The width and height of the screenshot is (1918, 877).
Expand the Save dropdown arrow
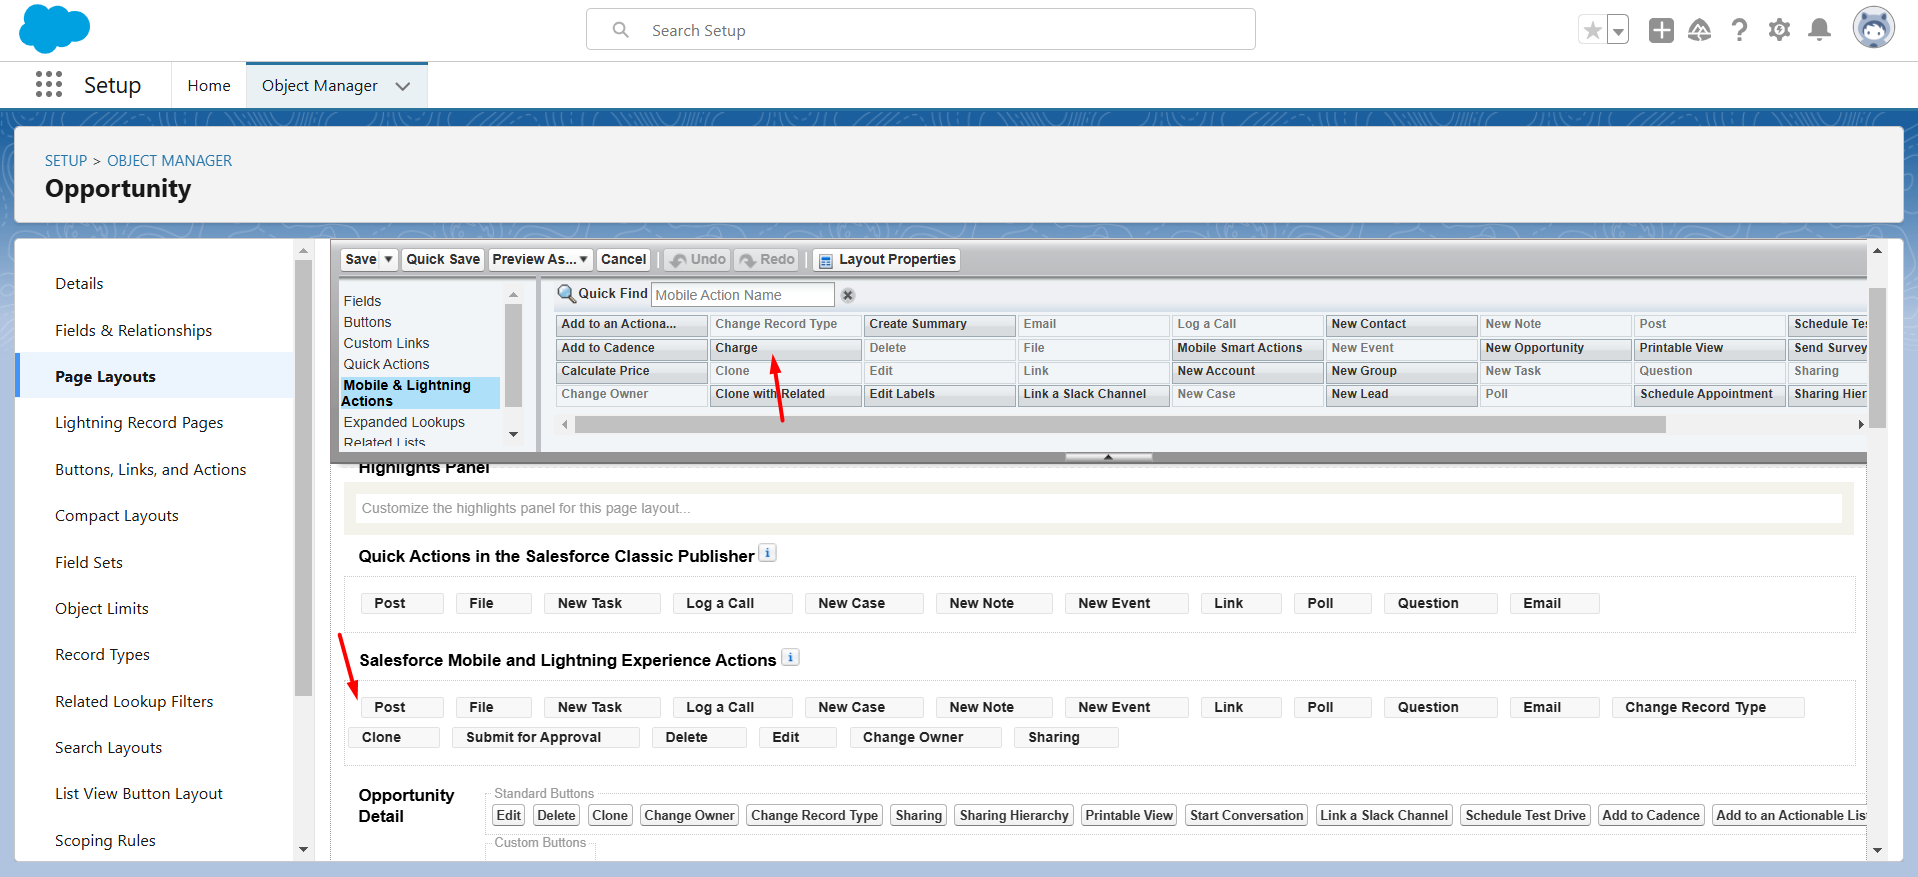coord(389,260)
